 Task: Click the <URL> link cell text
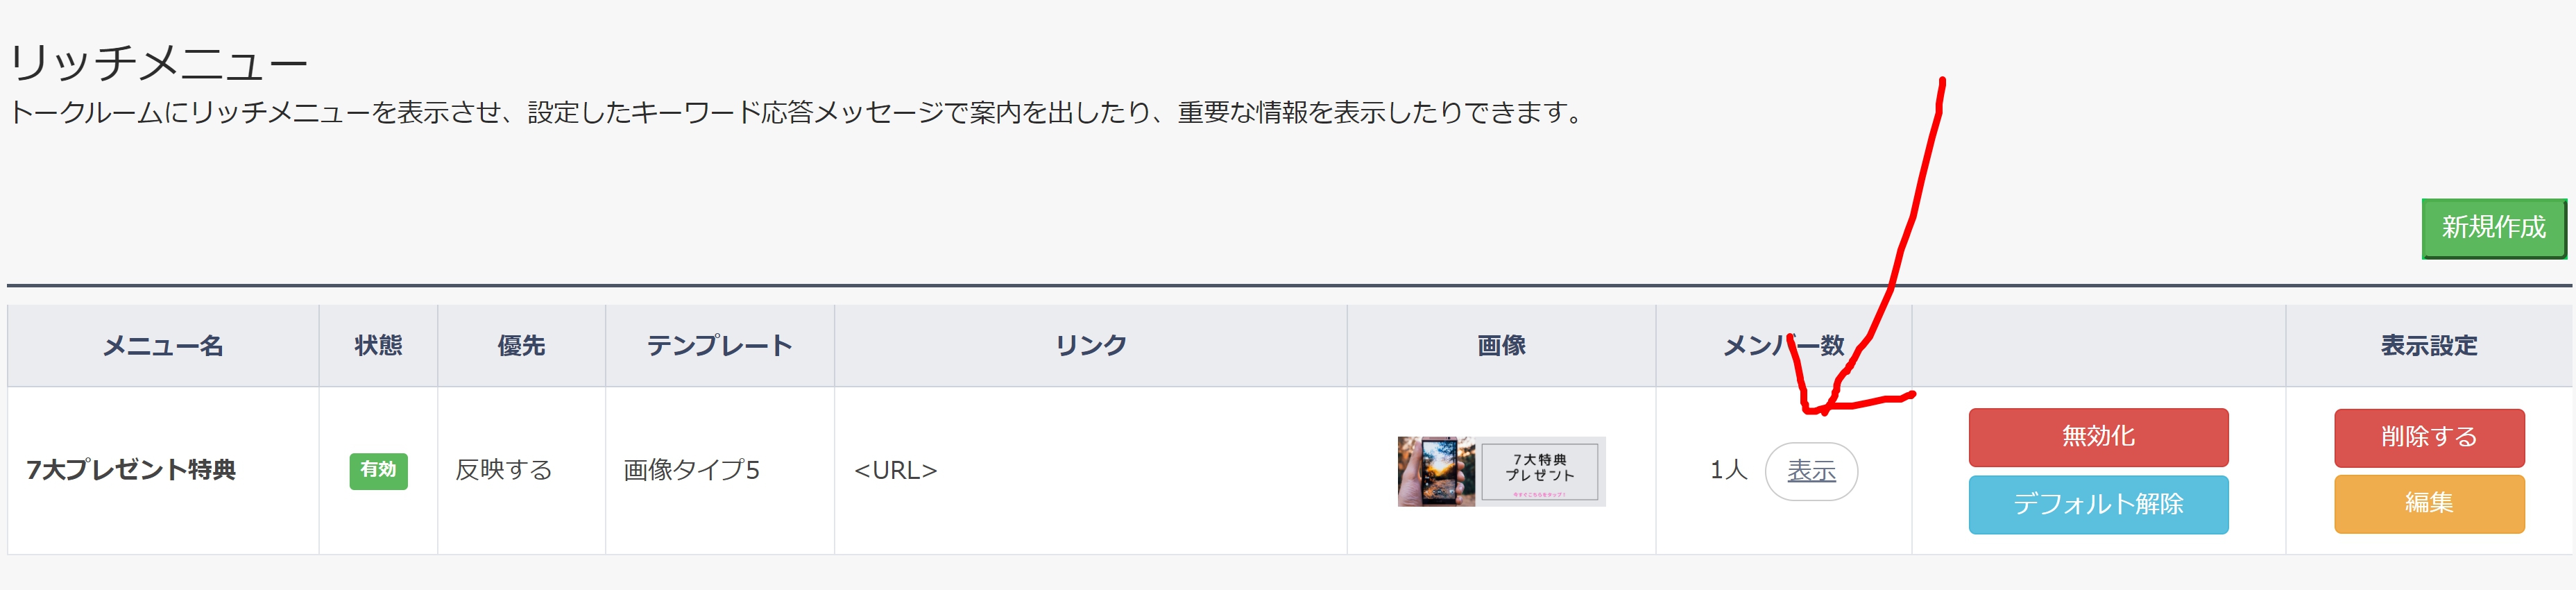(895, 470)
